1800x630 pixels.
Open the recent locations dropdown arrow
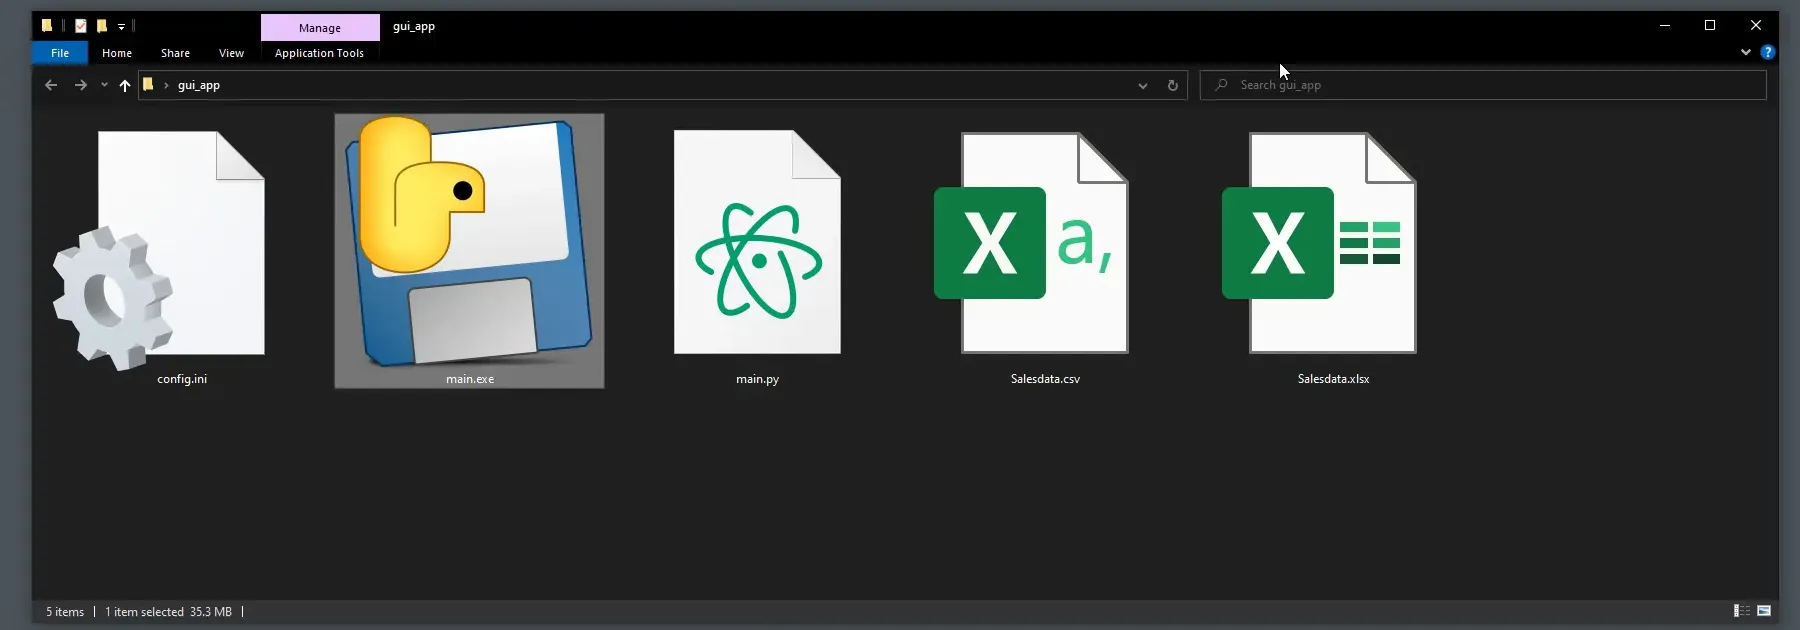point(104,85)
